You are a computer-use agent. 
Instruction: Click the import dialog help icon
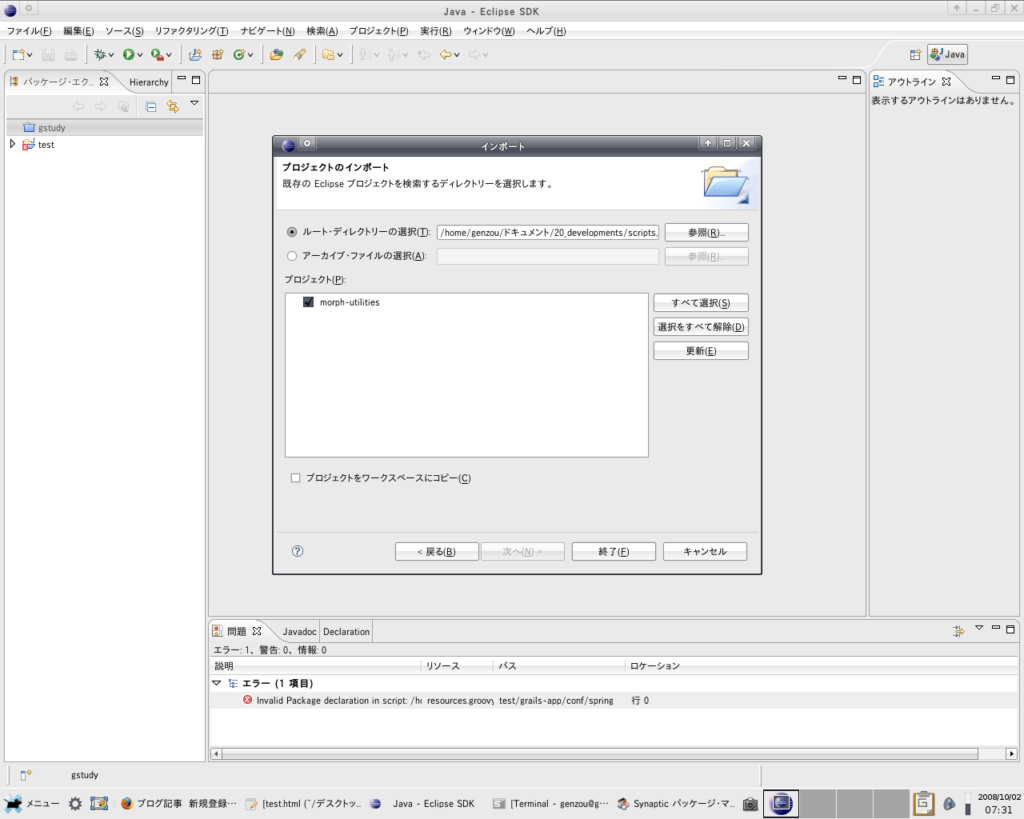[x=297, y=551]
